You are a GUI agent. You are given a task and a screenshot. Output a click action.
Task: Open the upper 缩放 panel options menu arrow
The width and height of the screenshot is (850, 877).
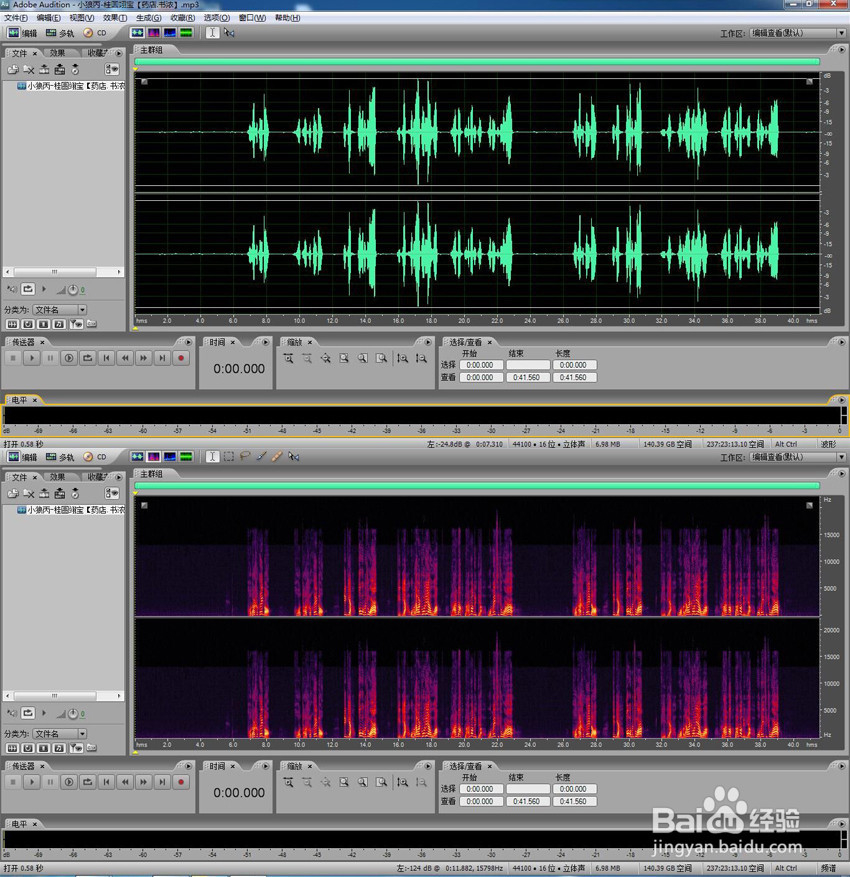coord(428,342)
